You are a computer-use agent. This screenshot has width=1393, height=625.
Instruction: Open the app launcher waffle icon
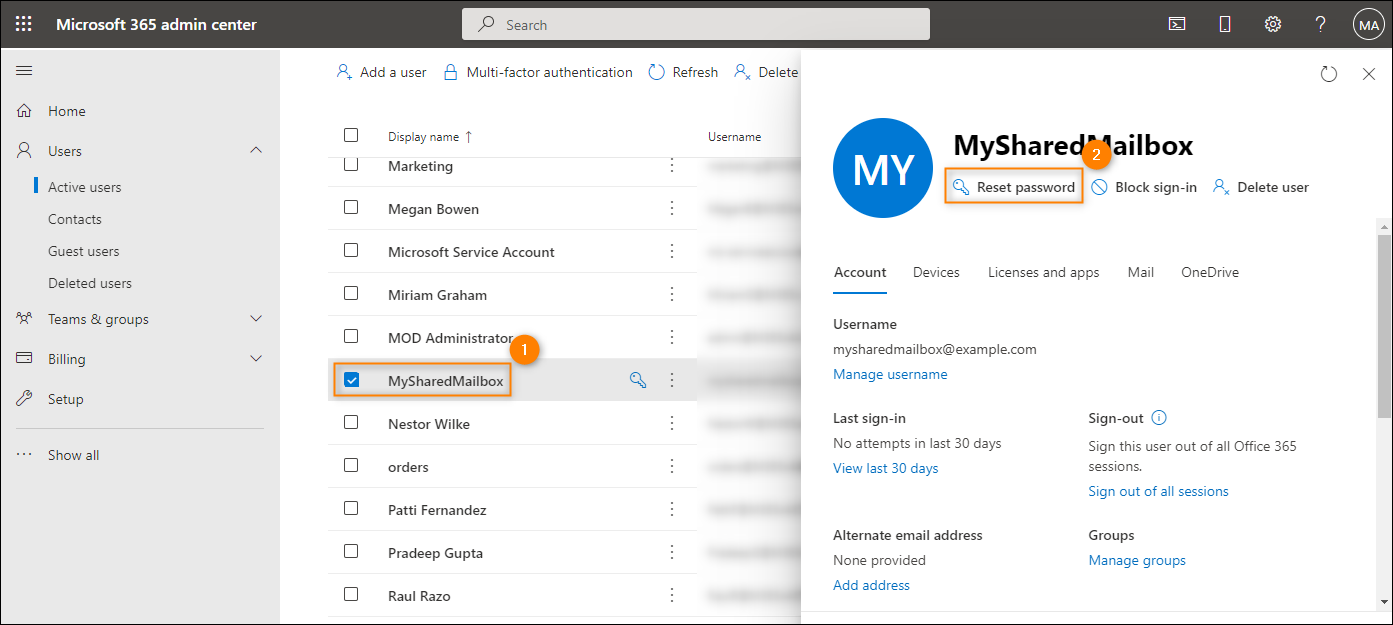pyautogui.click(x=24, y=24)
